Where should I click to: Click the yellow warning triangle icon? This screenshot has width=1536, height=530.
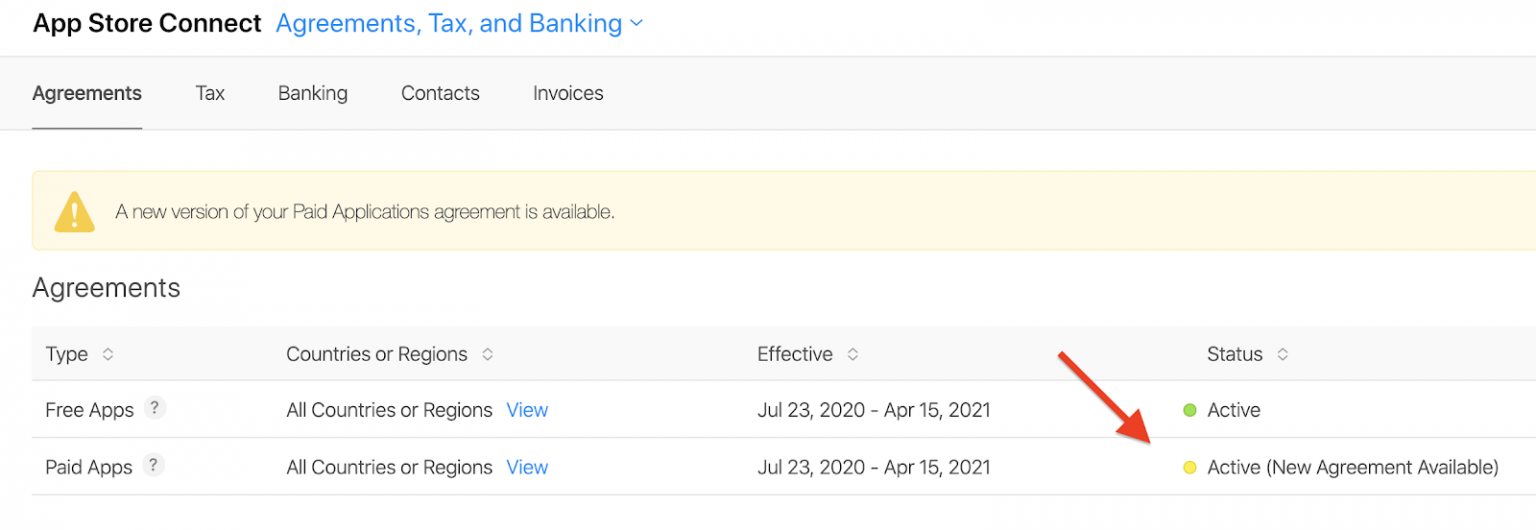click(74, 212)
